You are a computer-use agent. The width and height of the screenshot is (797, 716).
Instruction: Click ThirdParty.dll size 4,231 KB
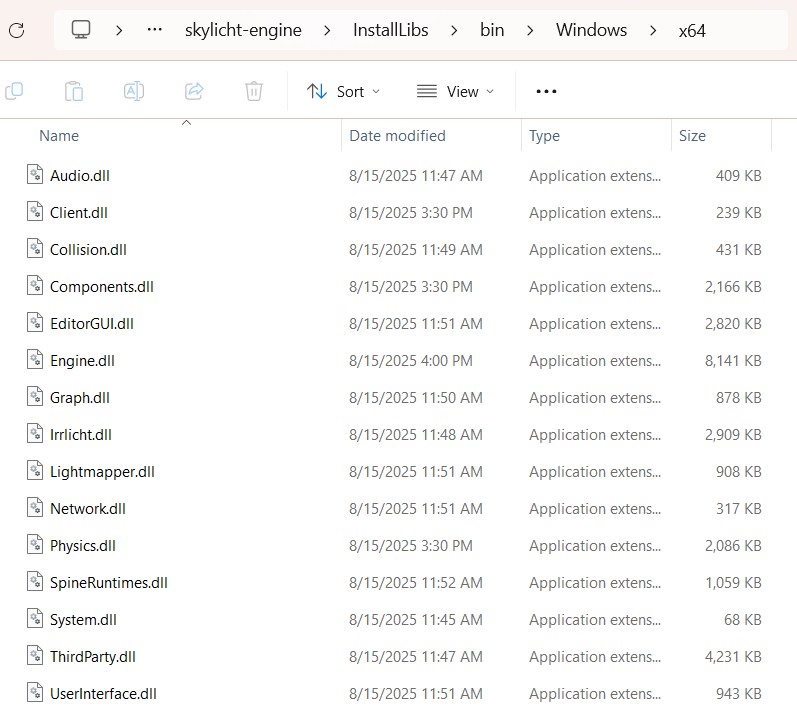pos(733,657)
